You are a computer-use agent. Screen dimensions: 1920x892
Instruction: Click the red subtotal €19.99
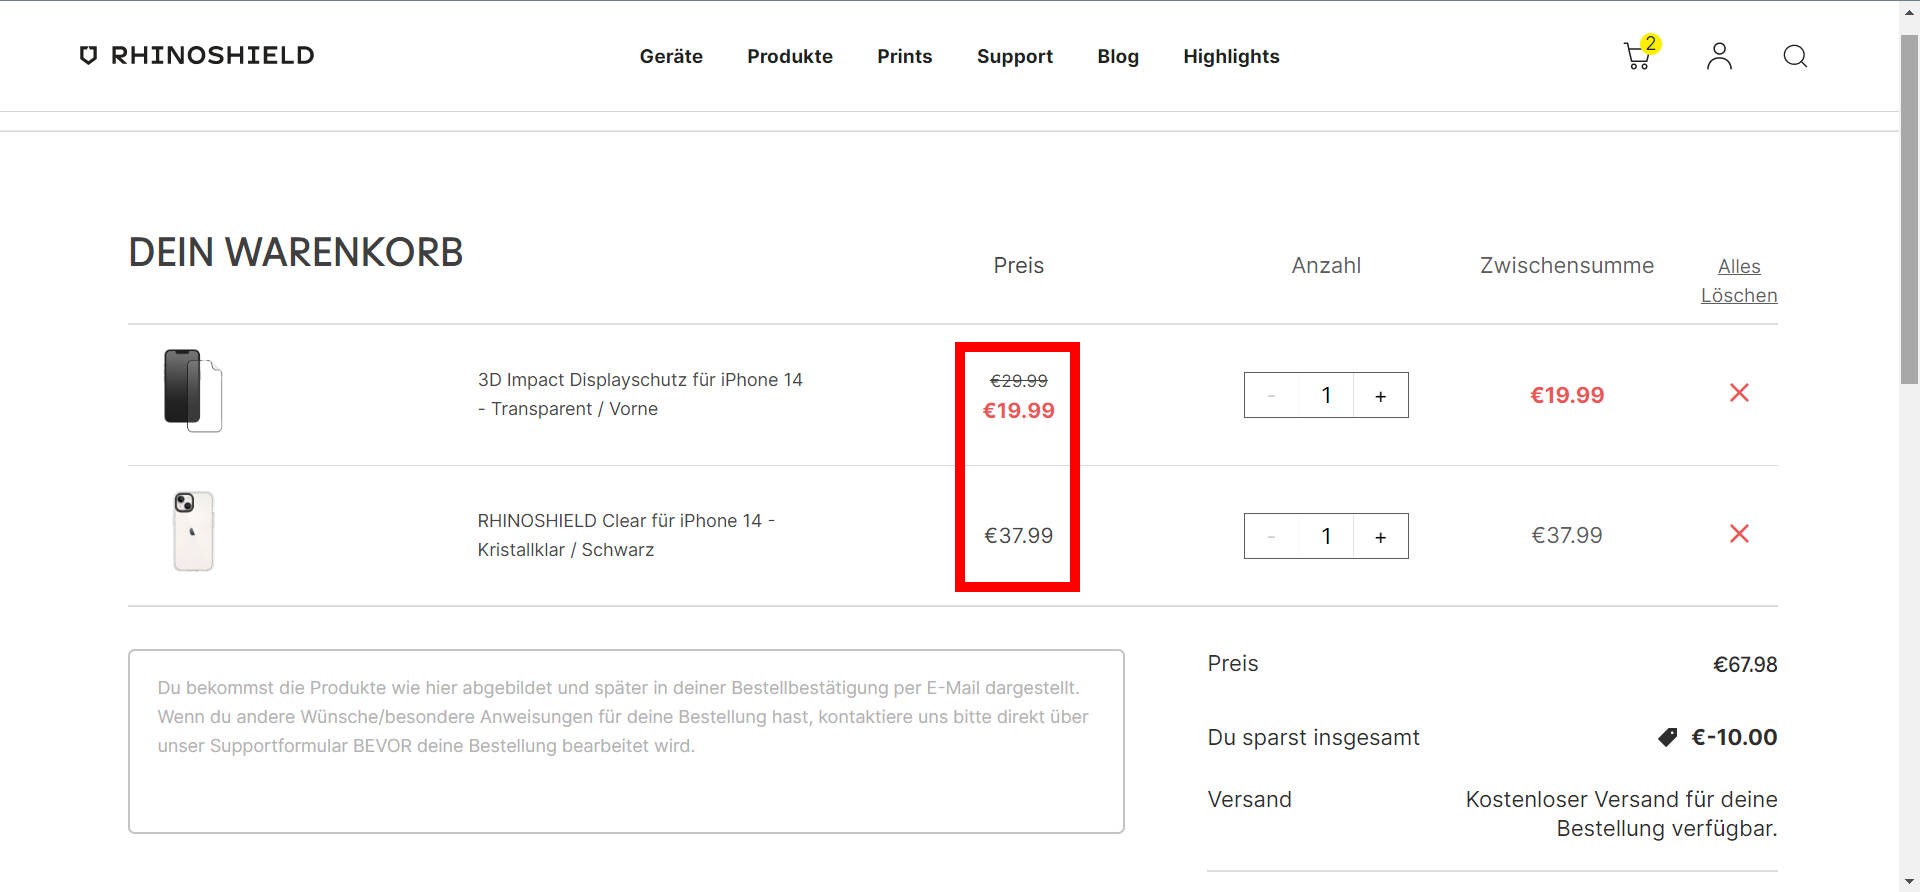click(x=1567, y=395)
